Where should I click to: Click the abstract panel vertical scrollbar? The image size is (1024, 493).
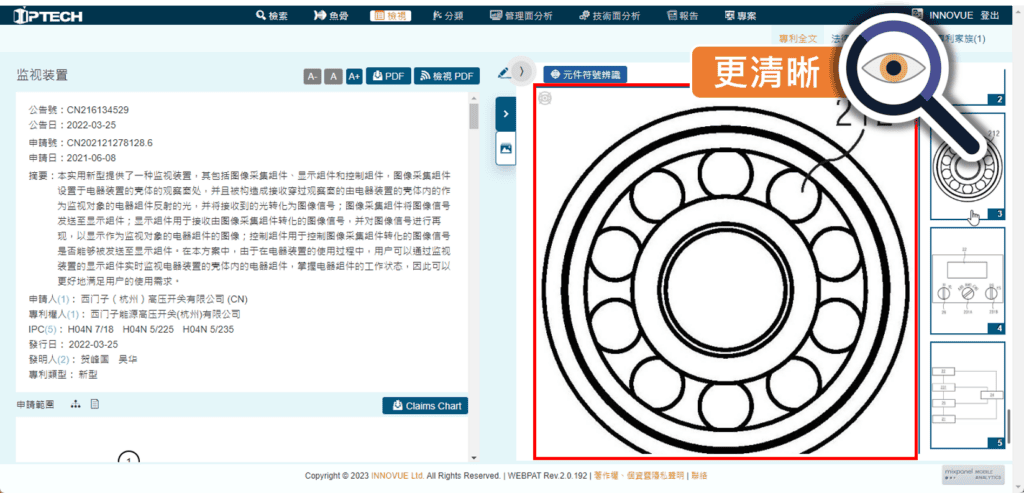(474, 118)
